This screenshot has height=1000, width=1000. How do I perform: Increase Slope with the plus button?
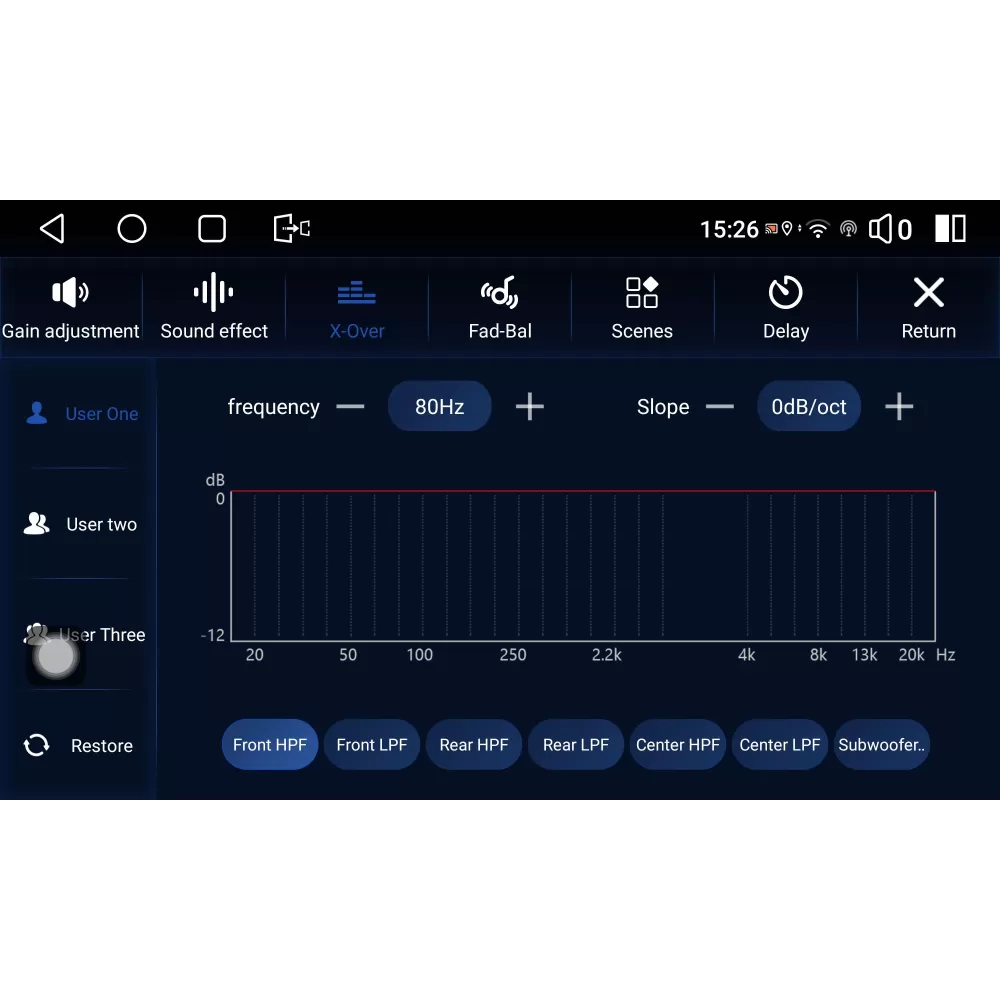click(899, 406)
